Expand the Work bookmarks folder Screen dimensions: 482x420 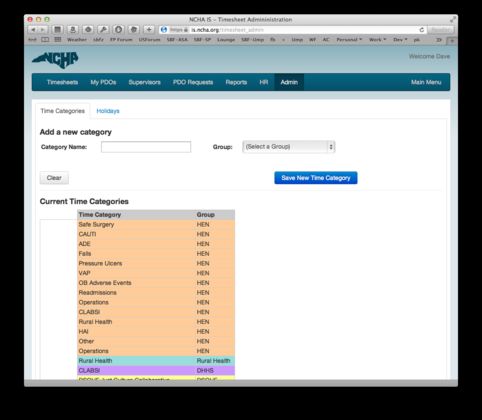tap(377, 40)
